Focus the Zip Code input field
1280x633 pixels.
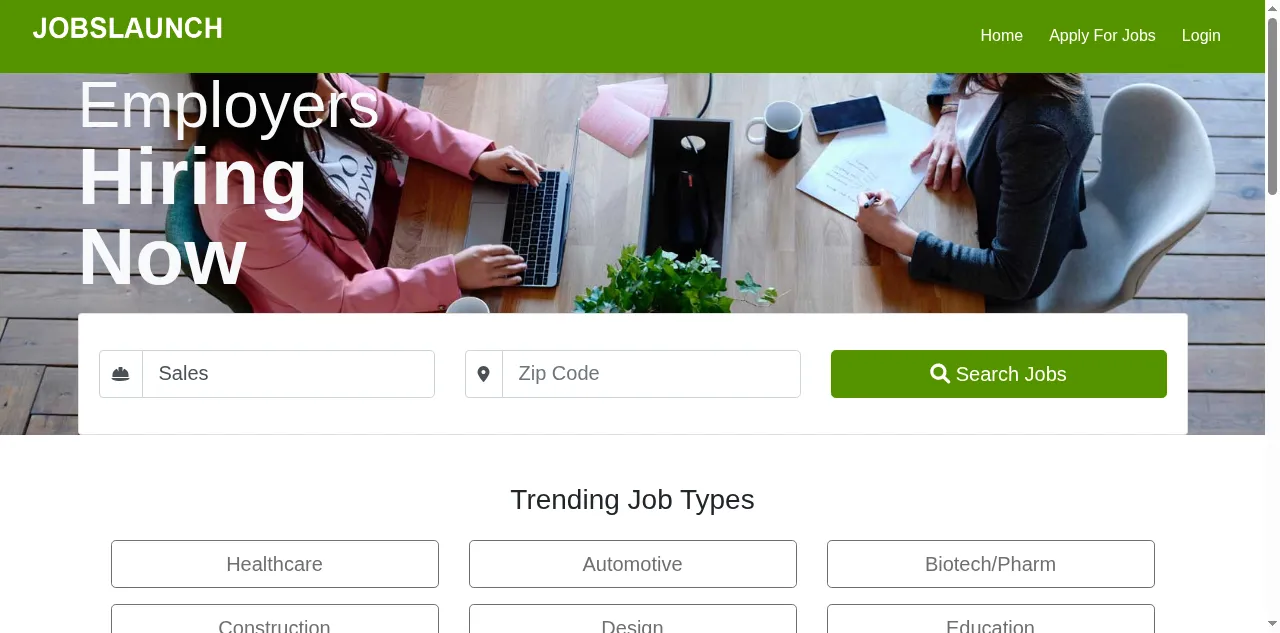652,374
